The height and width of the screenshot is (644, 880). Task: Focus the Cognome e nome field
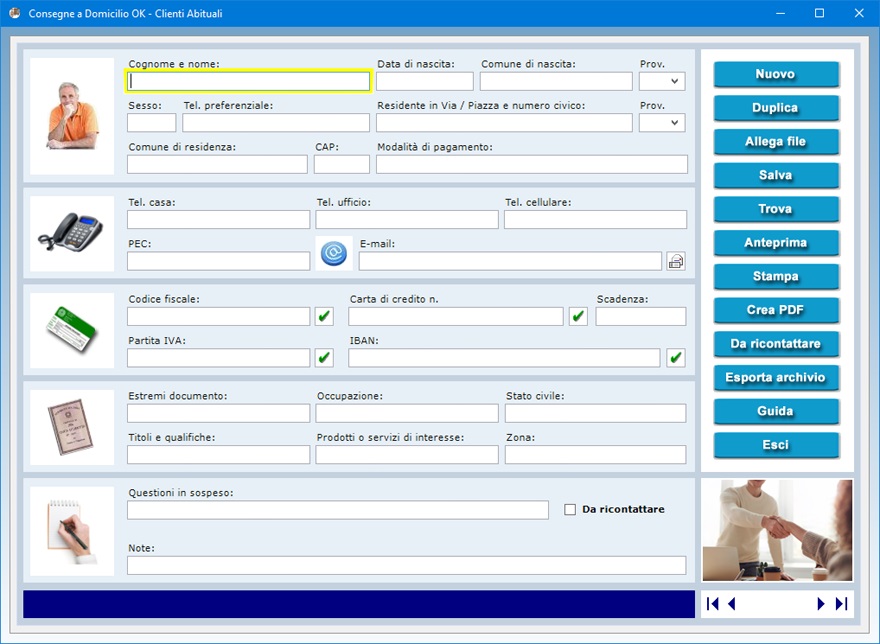(x=248, y=81)
